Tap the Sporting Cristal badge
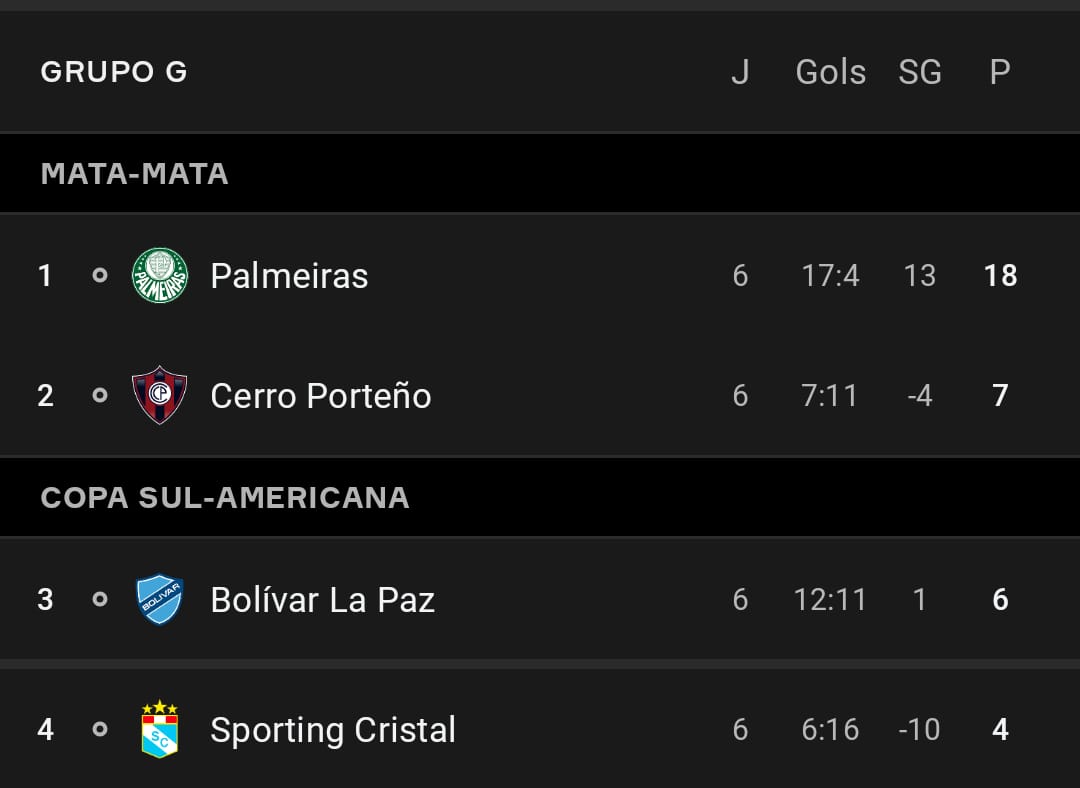The width and height of the screenshot is (1080, 788). [160, 729]
